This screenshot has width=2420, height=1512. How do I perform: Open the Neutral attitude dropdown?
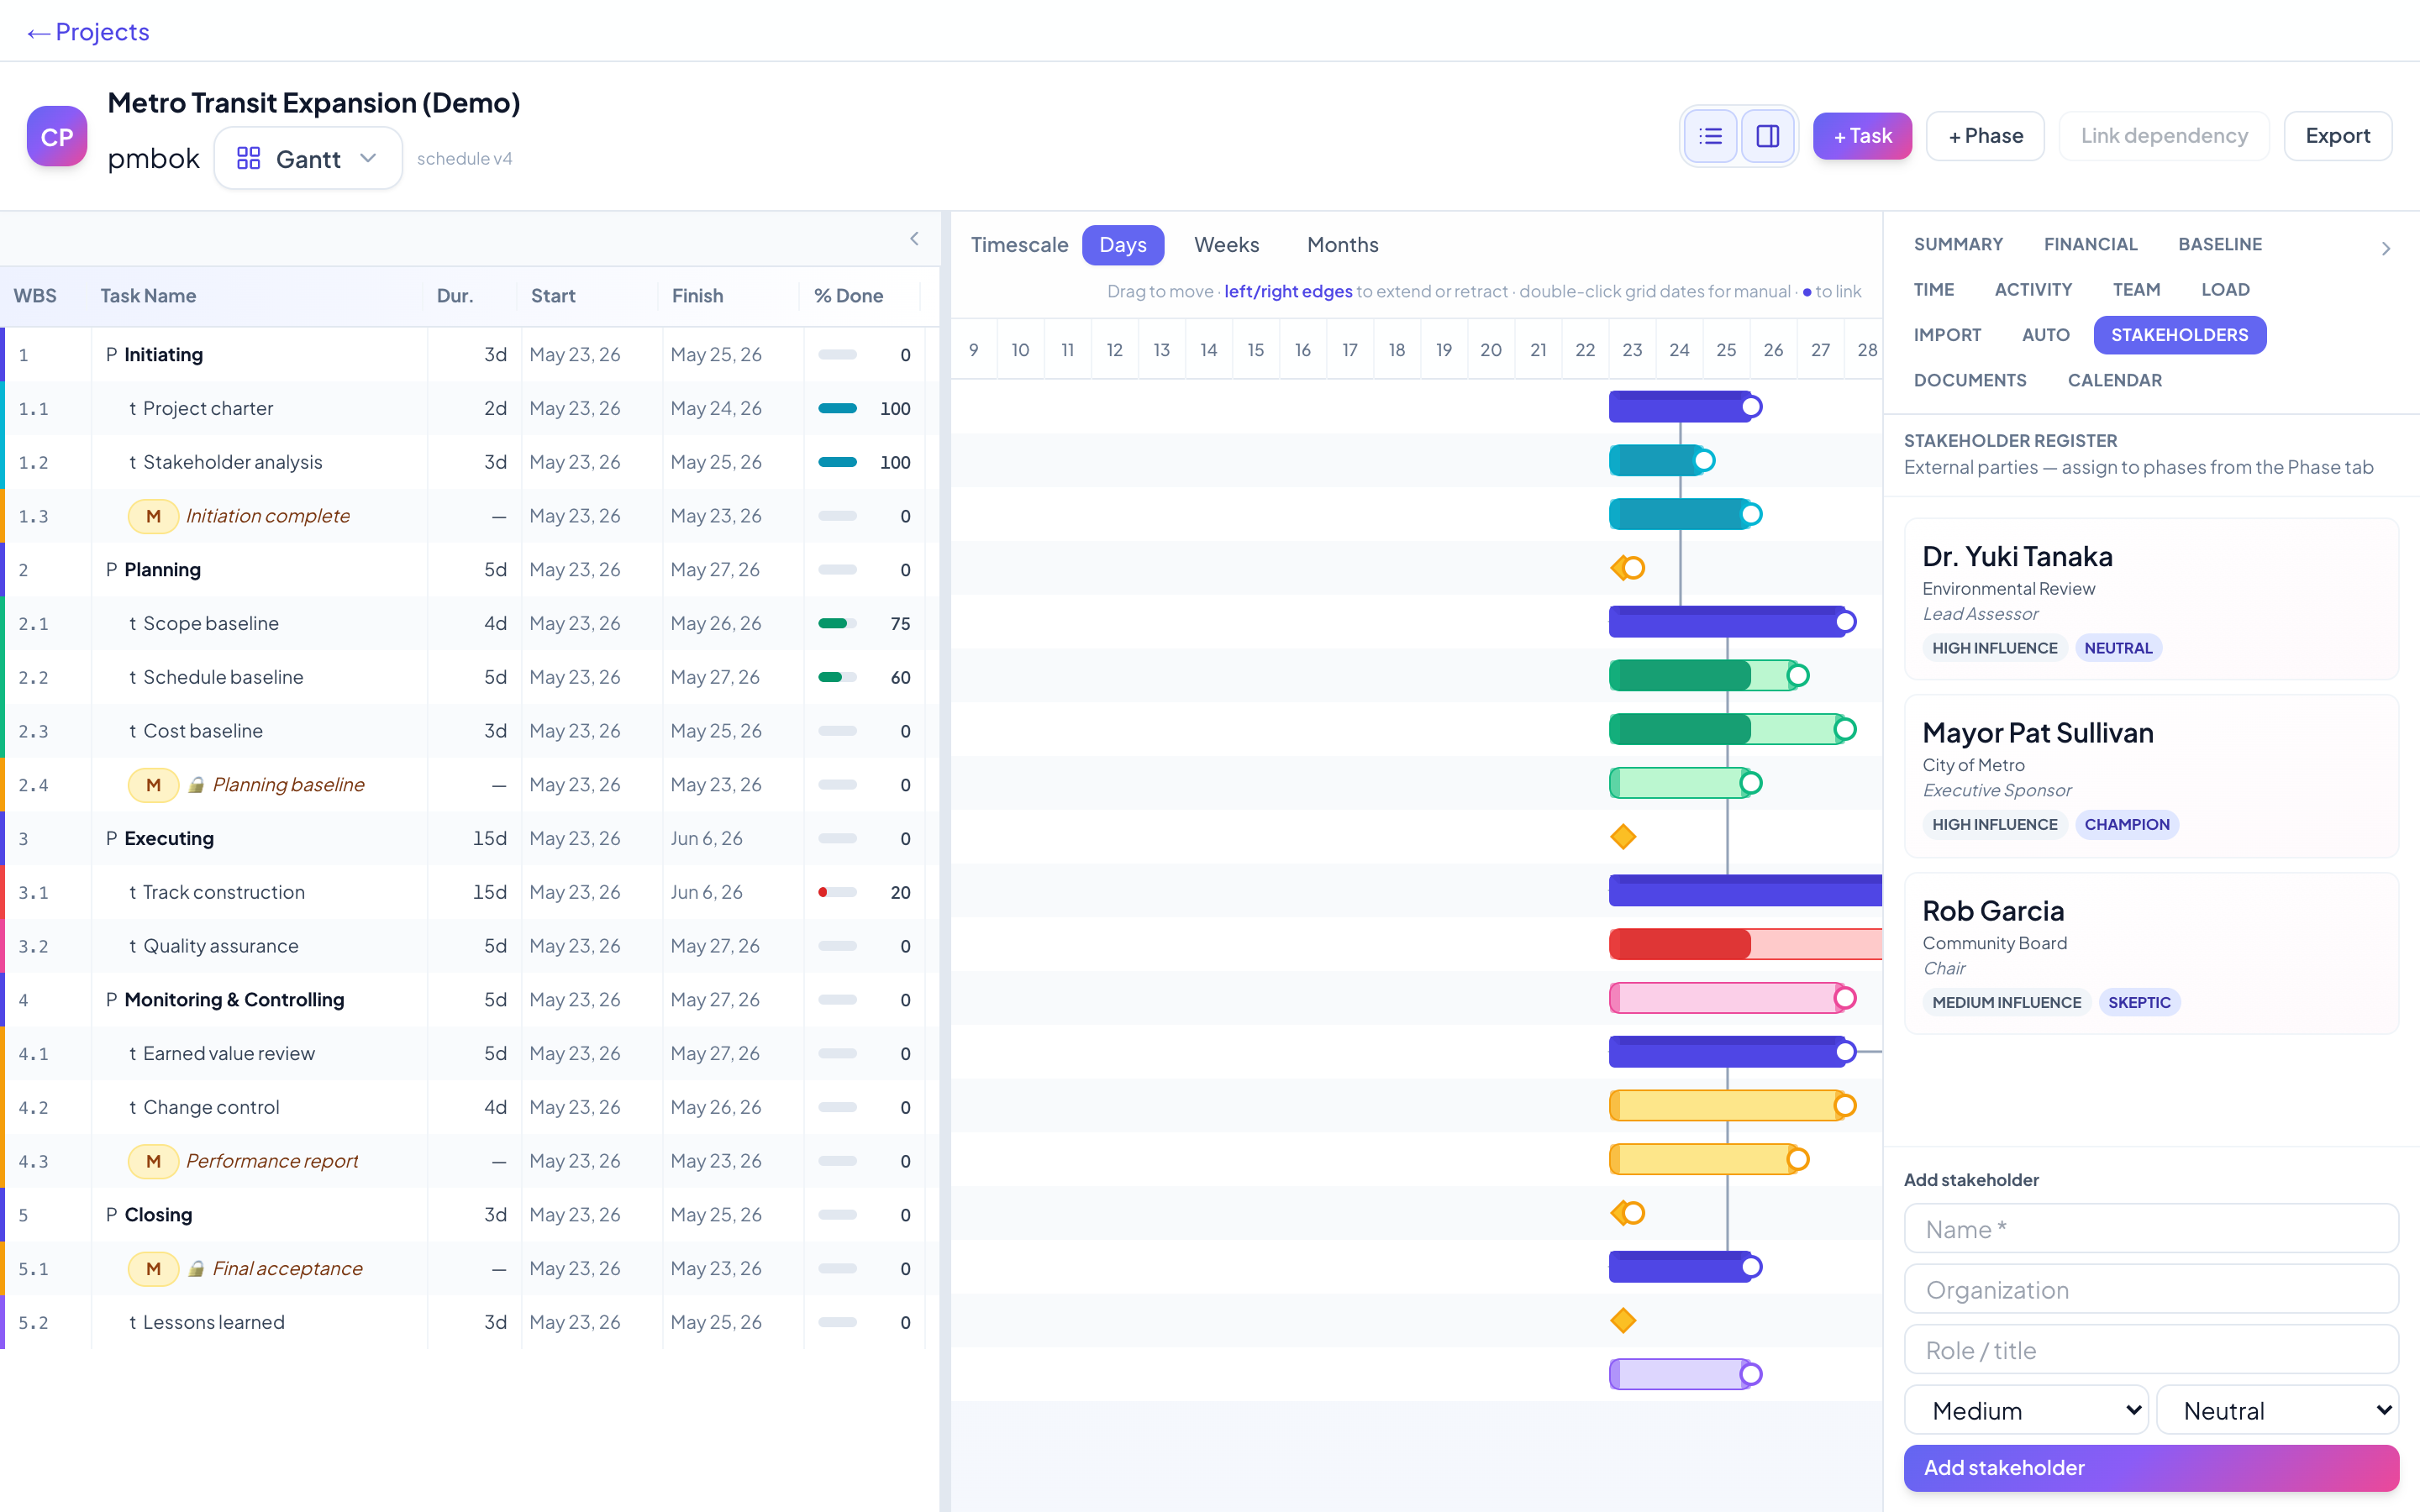(x=2277, y=1410)
